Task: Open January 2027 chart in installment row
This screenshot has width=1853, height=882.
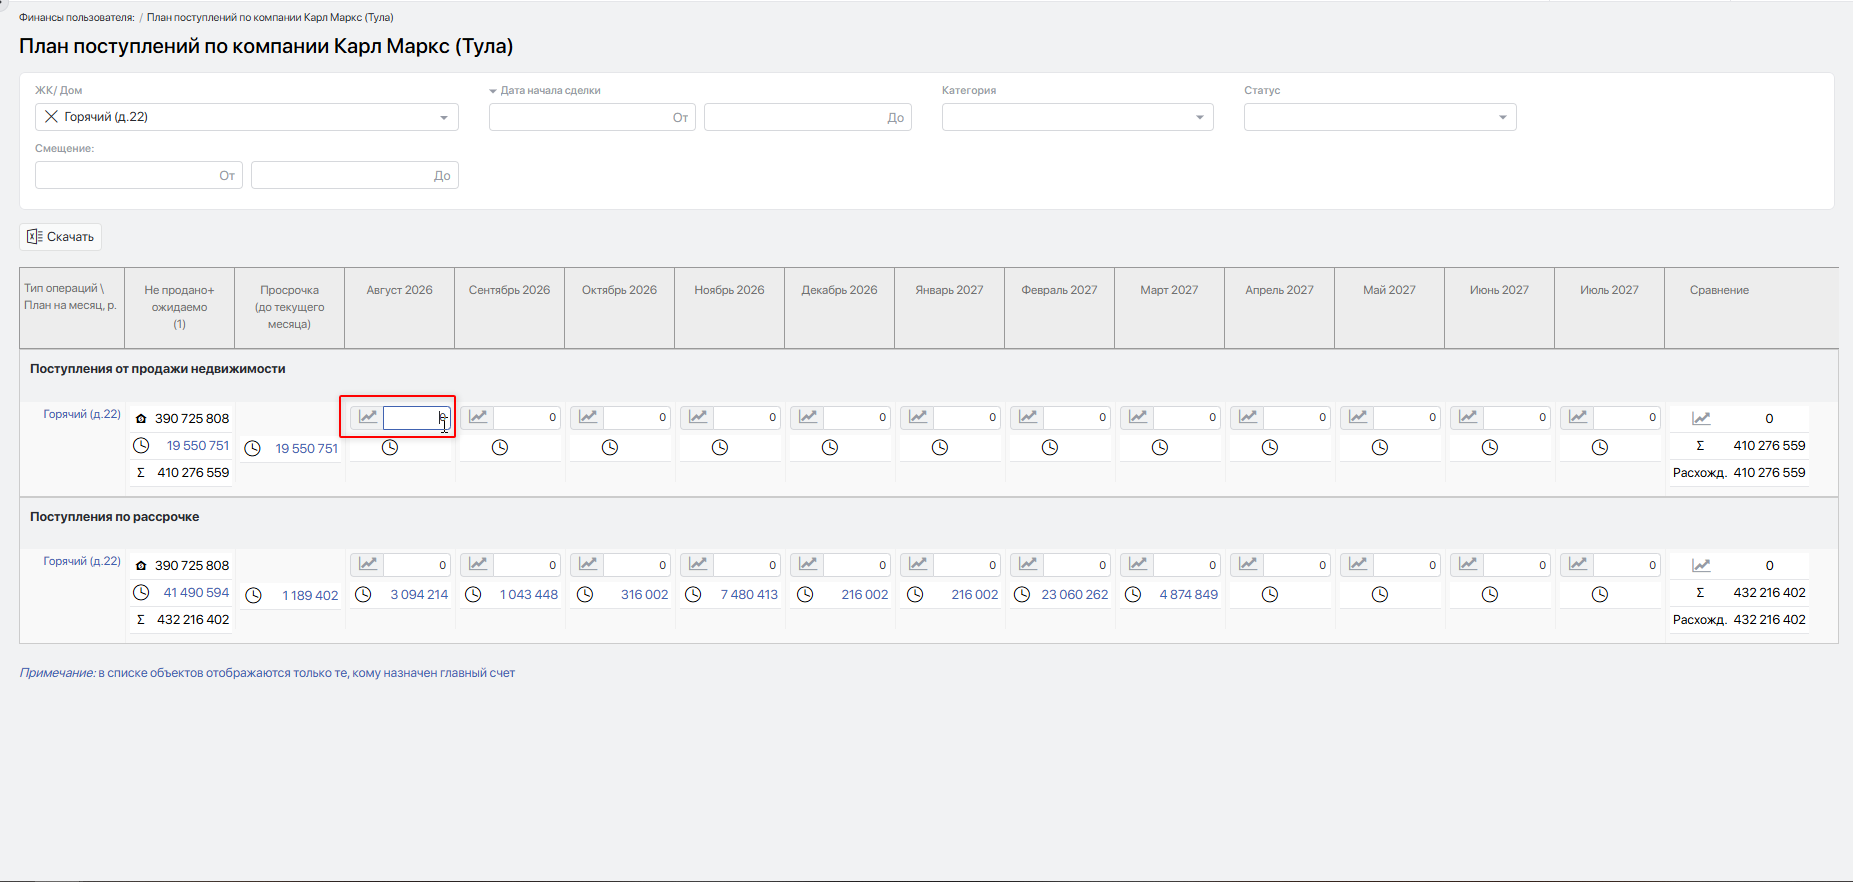Action: (918, 564)
